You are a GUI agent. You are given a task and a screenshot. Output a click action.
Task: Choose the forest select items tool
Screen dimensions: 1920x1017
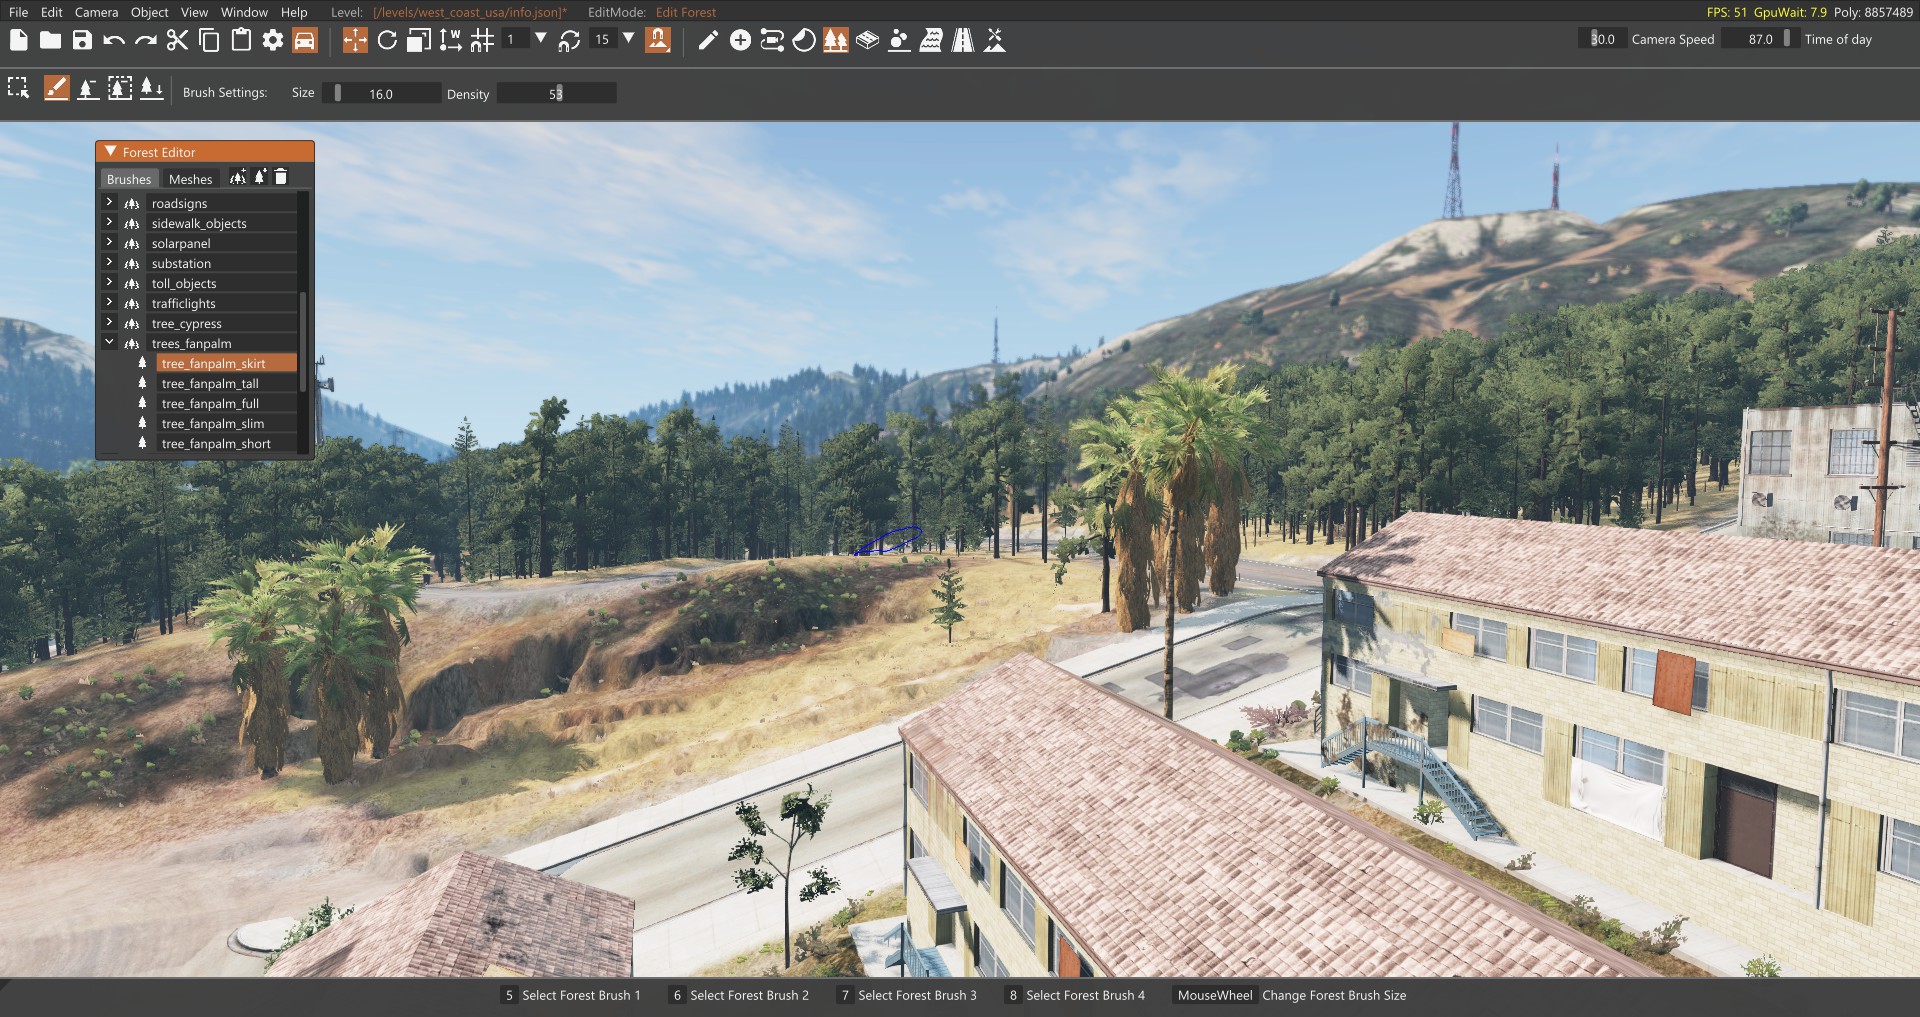point(18,88)
